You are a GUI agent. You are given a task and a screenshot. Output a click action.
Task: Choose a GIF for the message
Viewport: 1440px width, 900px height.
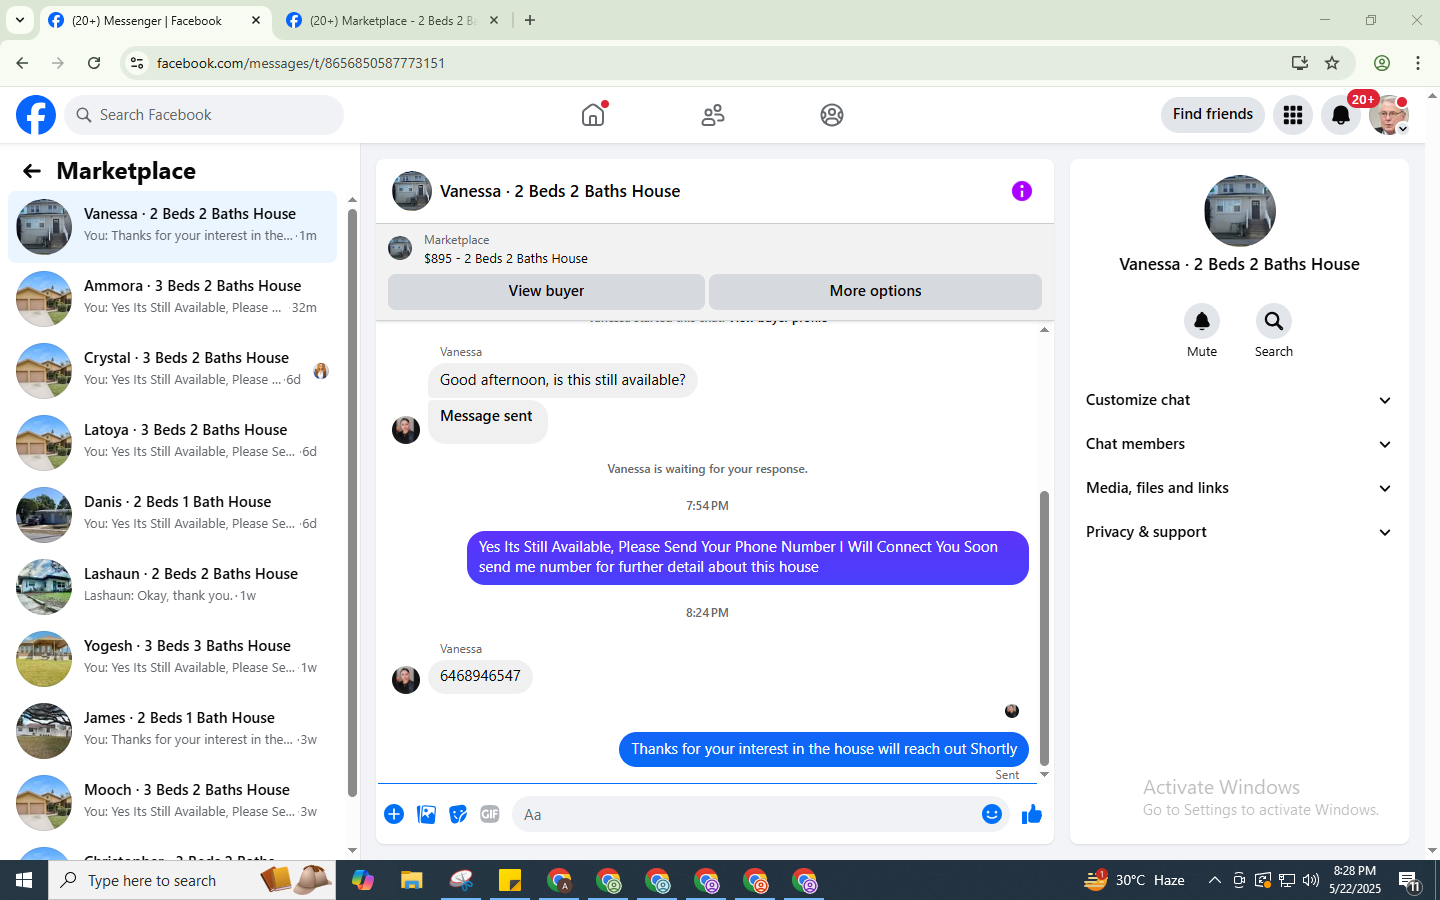pyautogui.click(x=490, y=814)
